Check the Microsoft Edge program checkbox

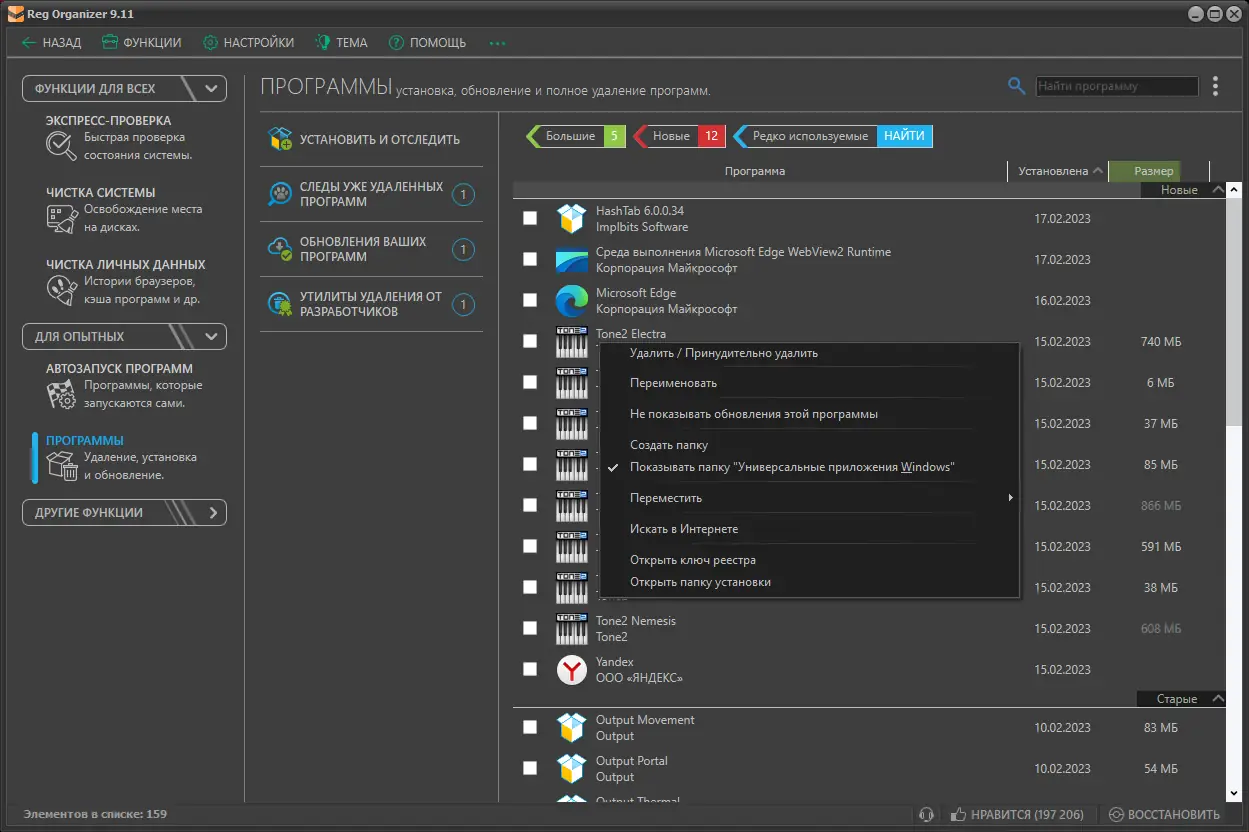530,300
